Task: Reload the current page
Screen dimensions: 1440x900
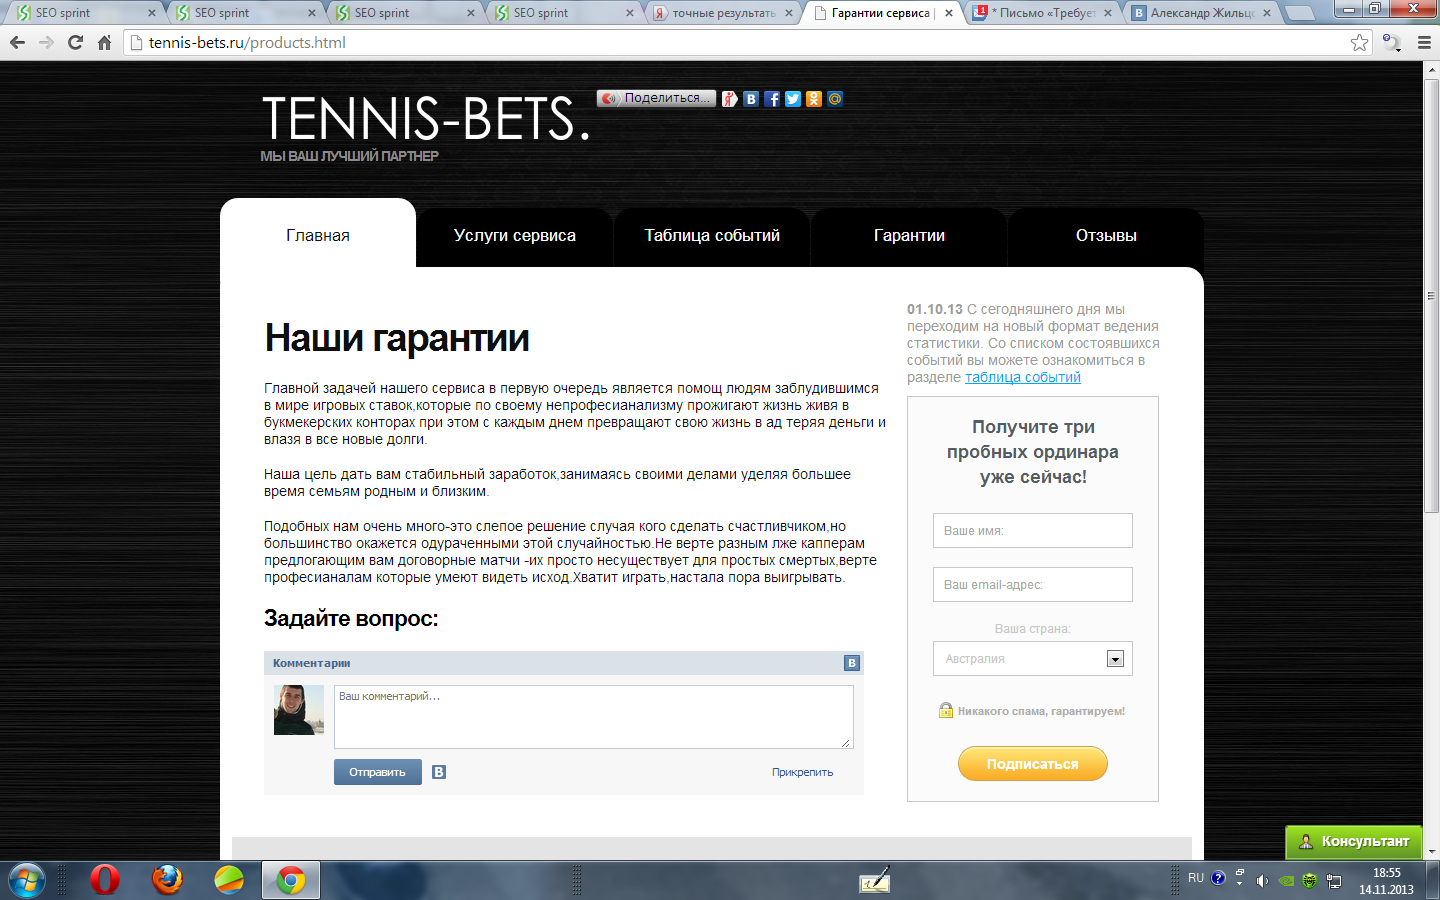Action: [x=75, y=43]
